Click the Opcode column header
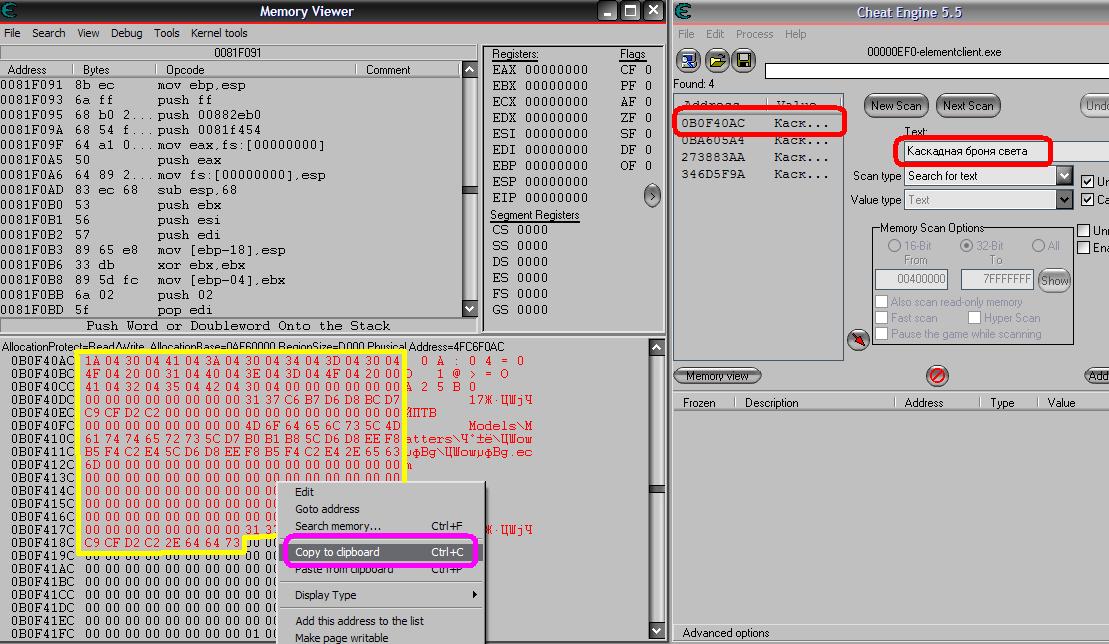The image size is (1109, 644). 256,69
